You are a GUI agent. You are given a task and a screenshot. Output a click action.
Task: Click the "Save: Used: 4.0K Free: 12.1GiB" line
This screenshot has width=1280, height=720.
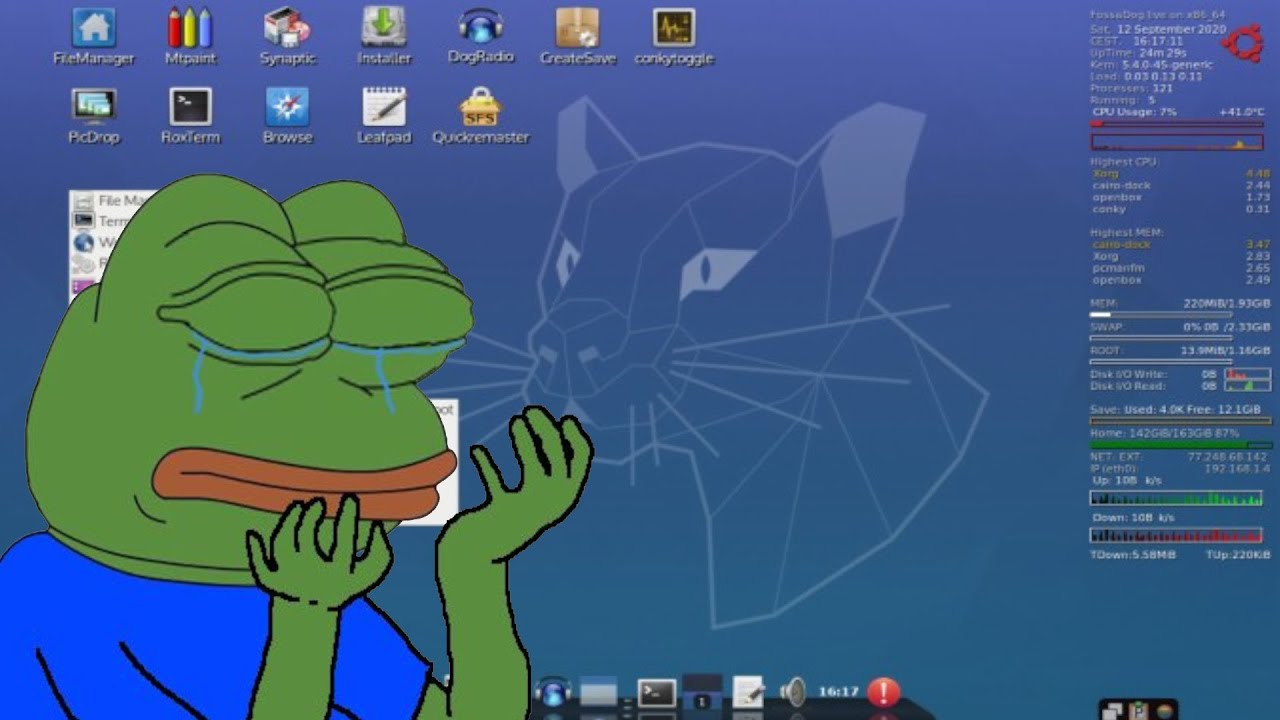coord(1176,410)
